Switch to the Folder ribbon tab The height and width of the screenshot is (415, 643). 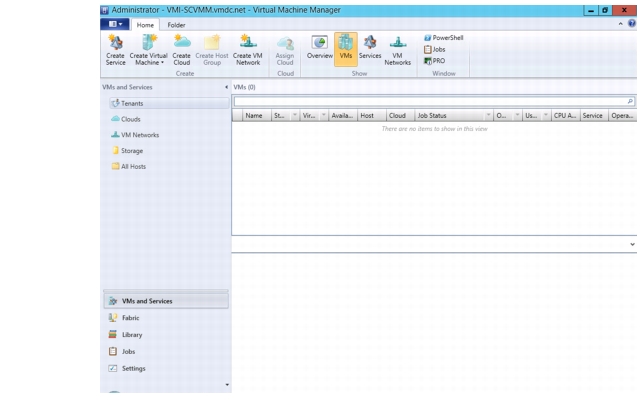pos(176,25)
